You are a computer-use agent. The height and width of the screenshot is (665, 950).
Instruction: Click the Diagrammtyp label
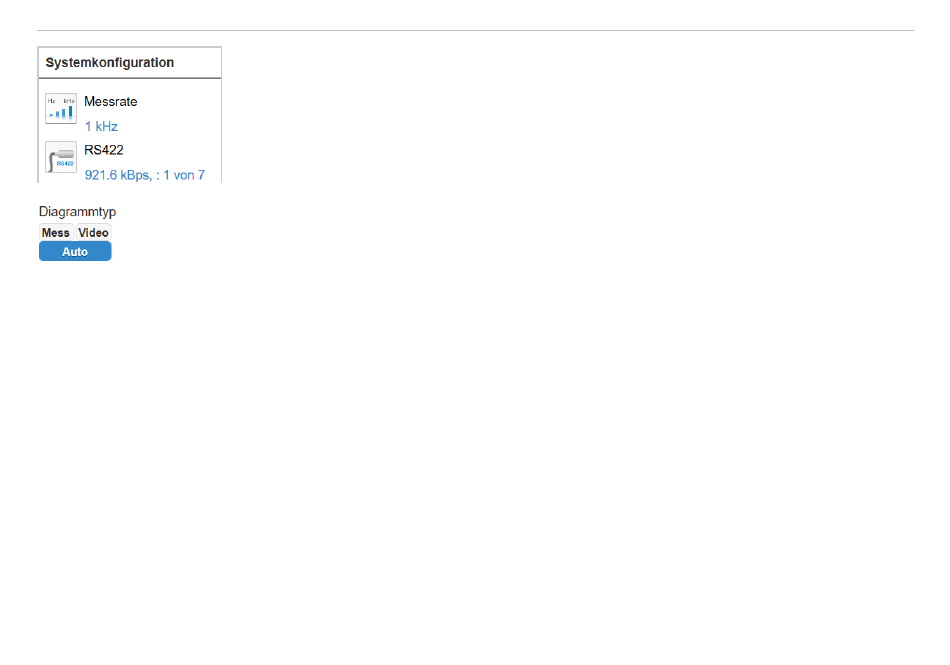[x=77, y=212]
